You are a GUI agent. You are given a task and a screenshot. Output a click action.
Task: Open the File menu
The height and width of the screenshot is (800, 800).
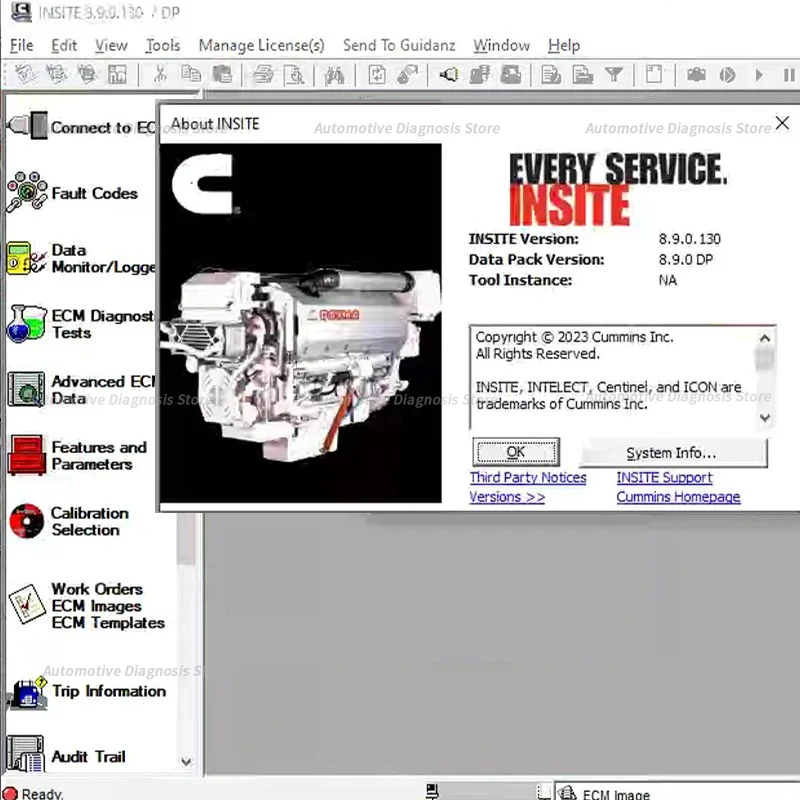click(21, 45)
